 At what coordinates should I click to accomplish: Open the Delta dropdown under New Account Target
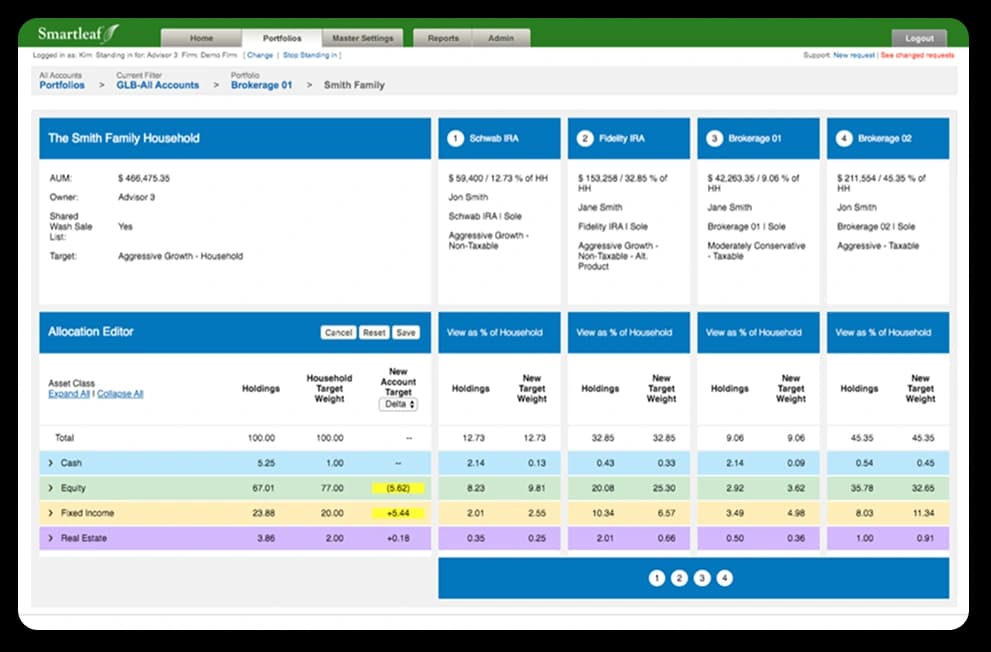[x=398, y=404]
